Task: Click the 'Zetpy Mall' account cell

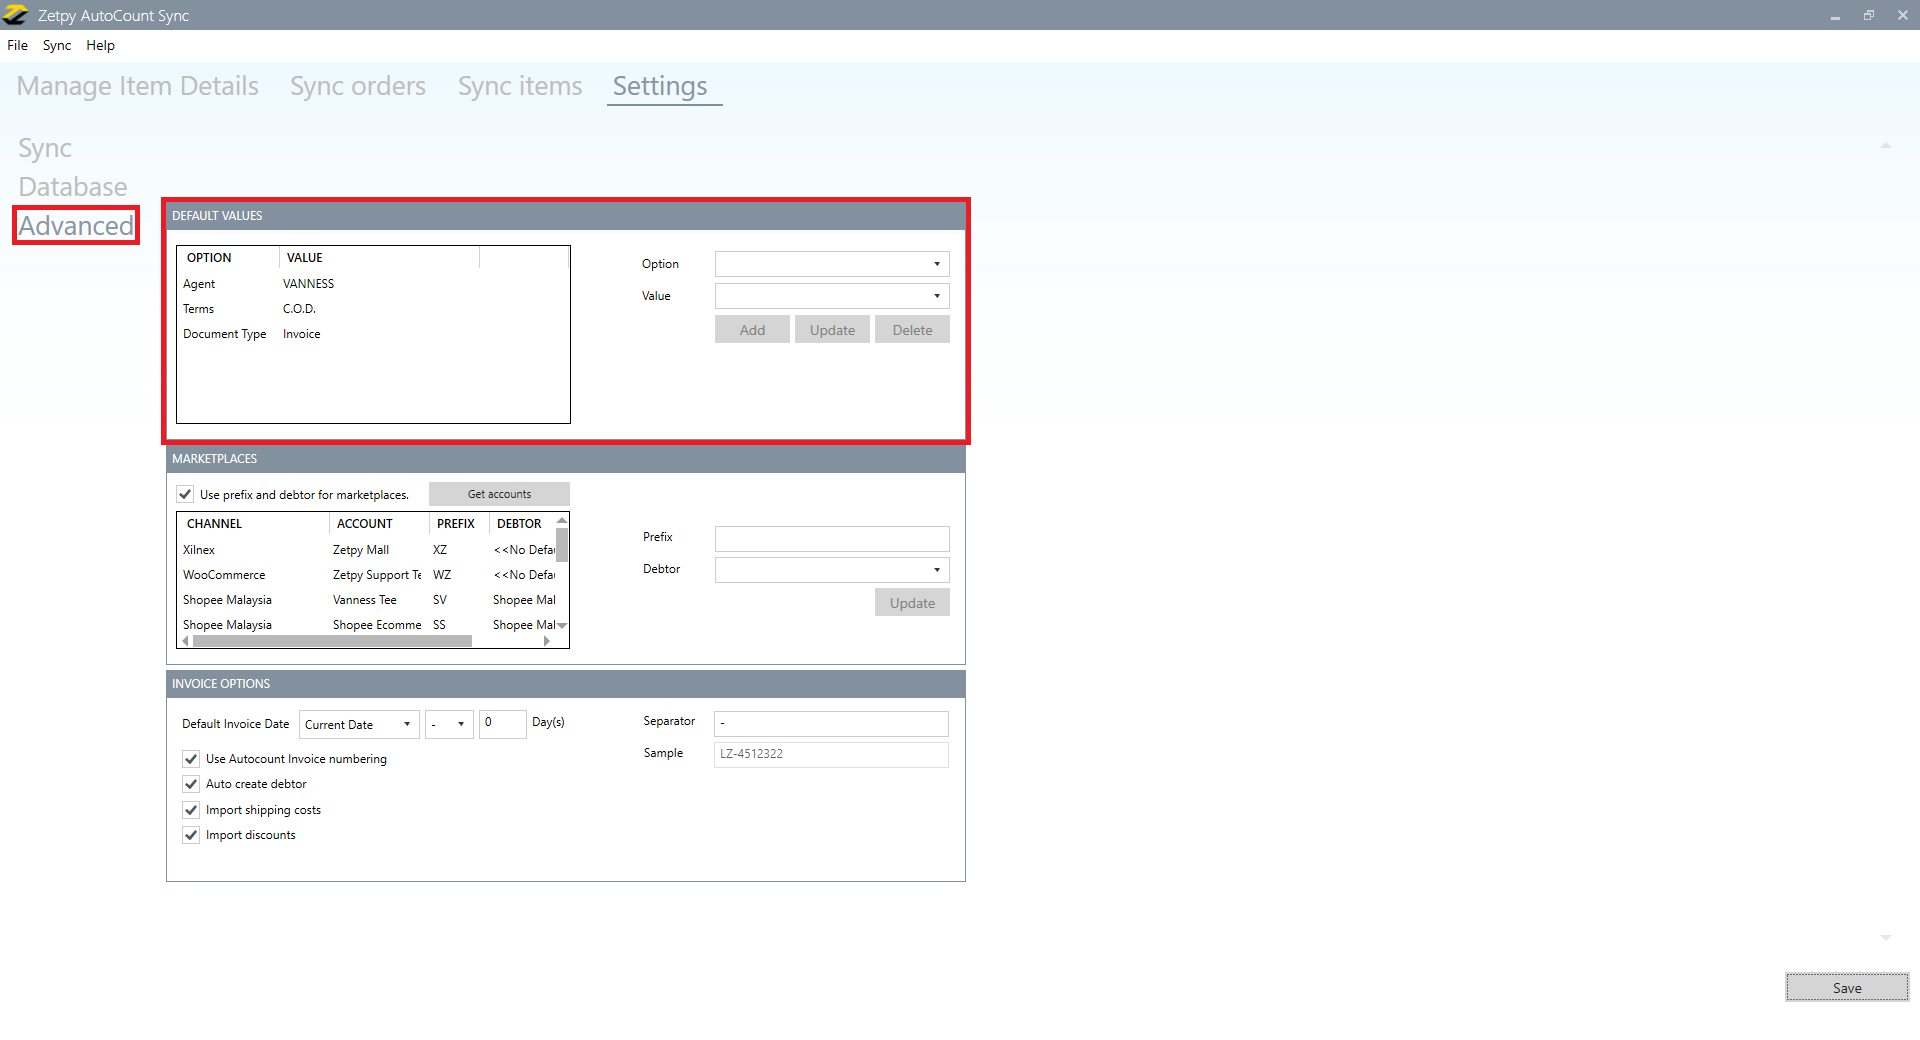Action: click(x=361, y=550)
